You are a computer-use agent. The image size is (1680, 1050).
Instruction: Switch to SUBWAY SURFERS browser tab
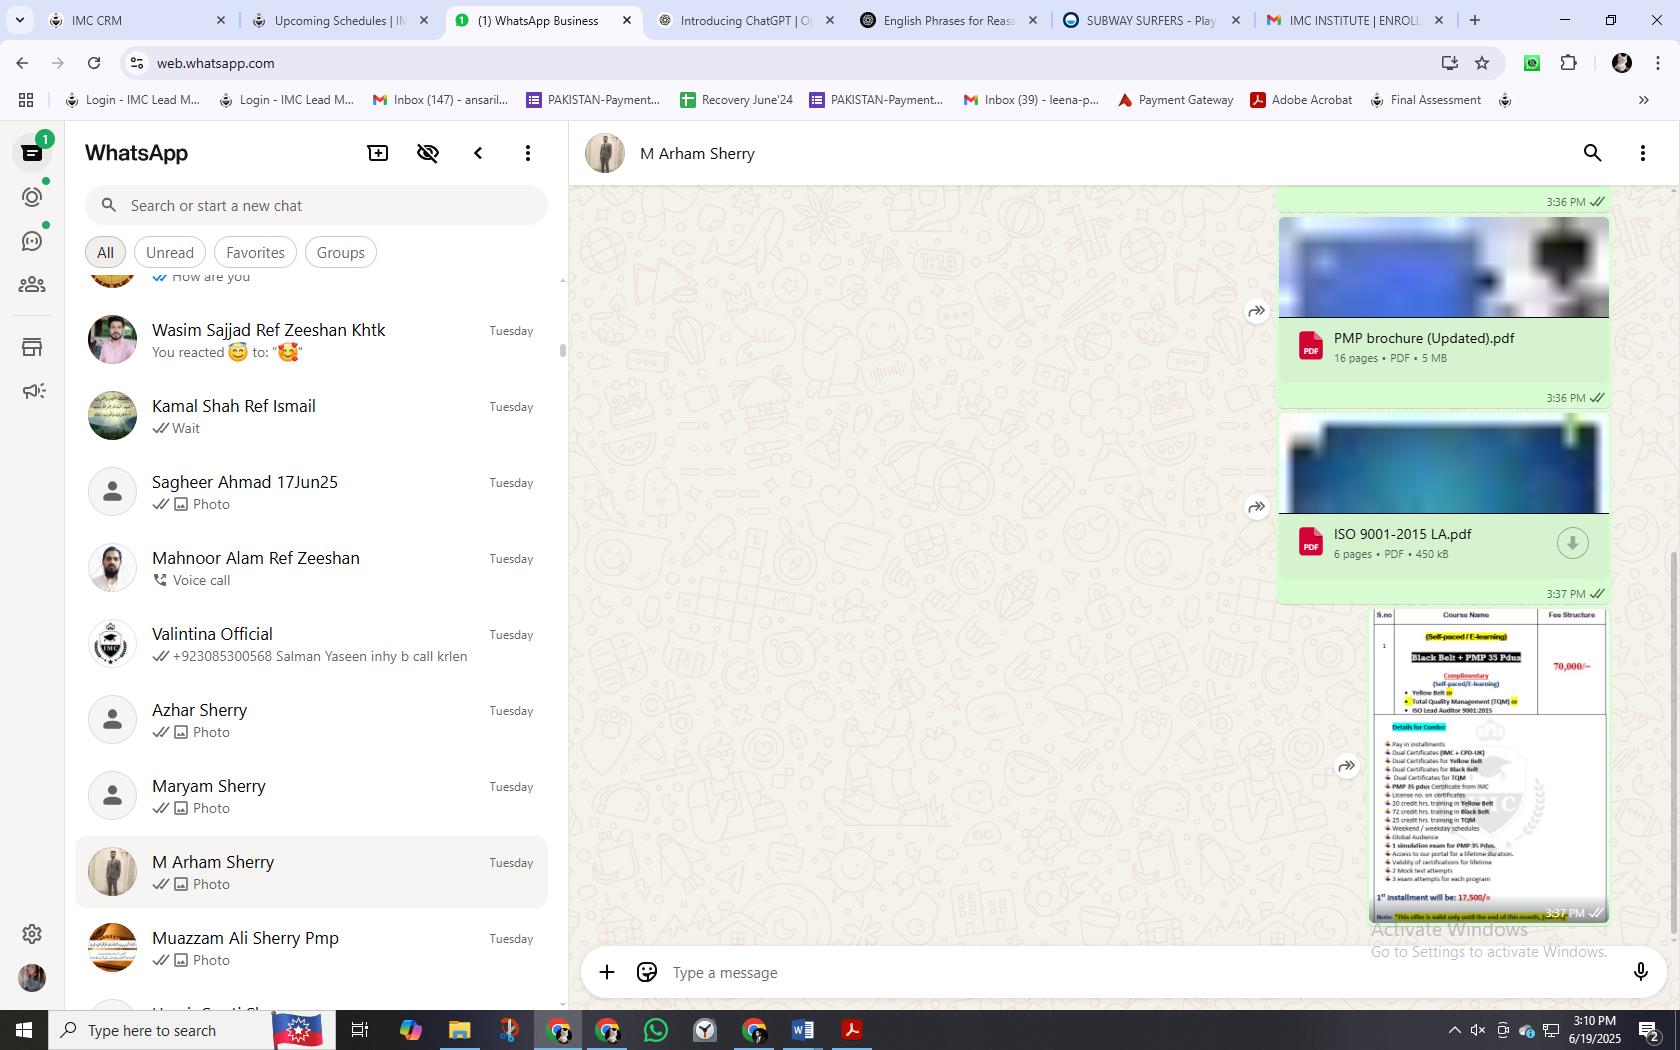(x=1152, y=20)
